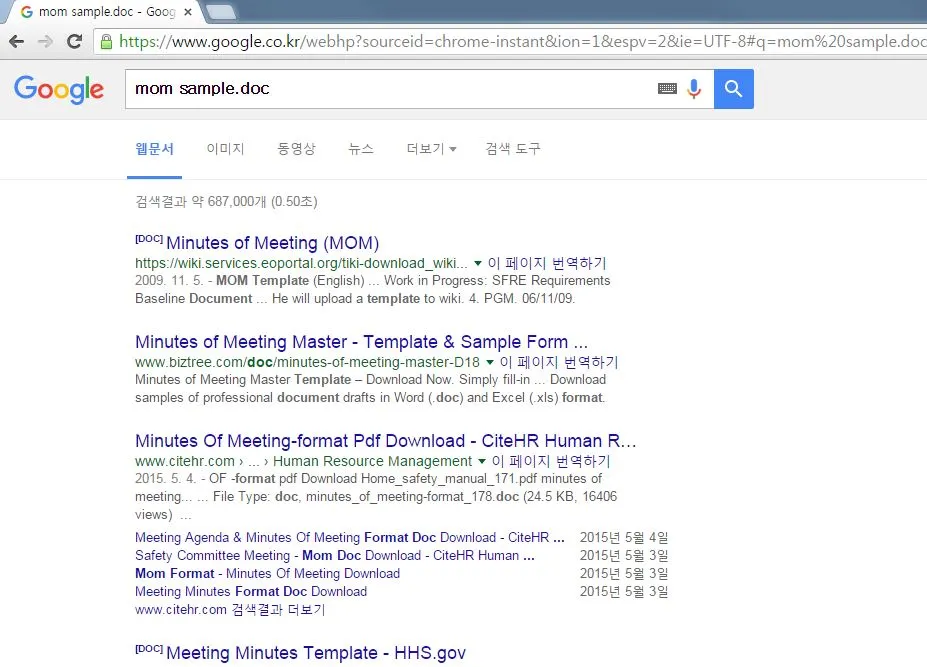
Task: Open 'Minutes of Meeting Master - Template & Sample Form' result
Action: click(361, 342)
